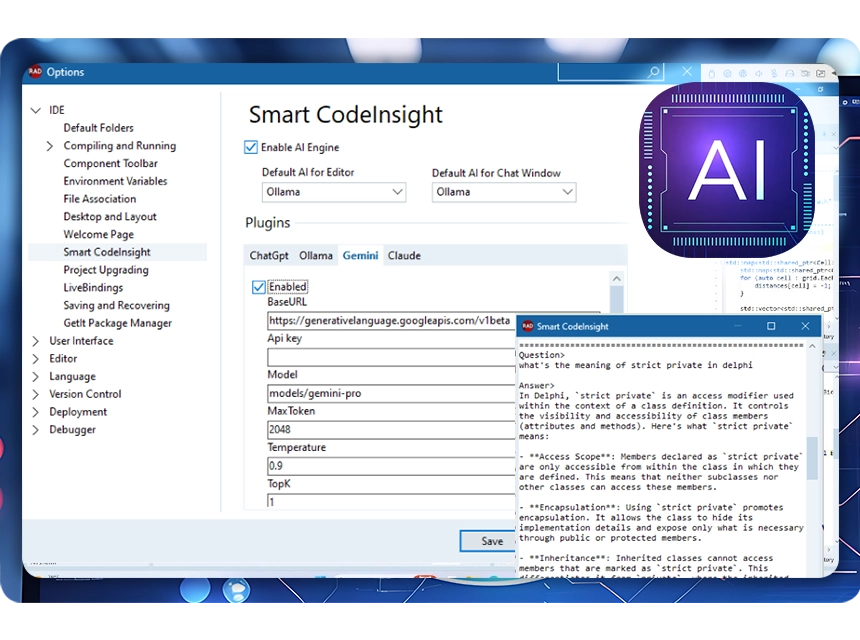The image size is (860, 640).
Task: Expand the Language node arrow
Action: [x=36, y=377]
